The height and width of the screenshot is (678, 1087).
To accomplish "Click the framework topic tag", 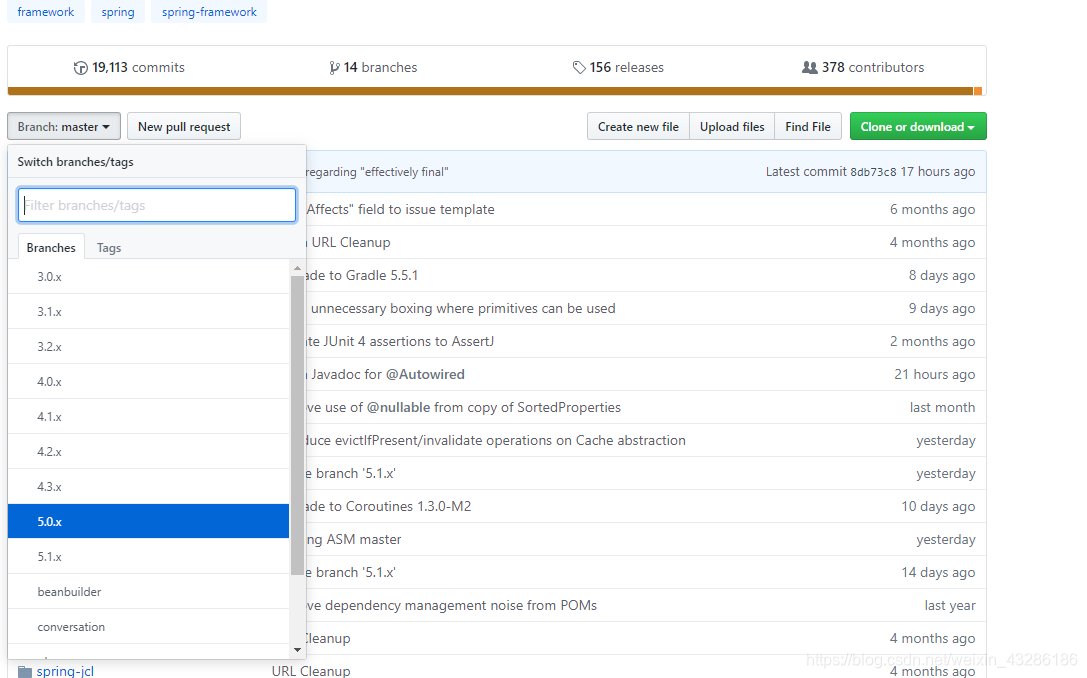I will [x=46, y=12].
